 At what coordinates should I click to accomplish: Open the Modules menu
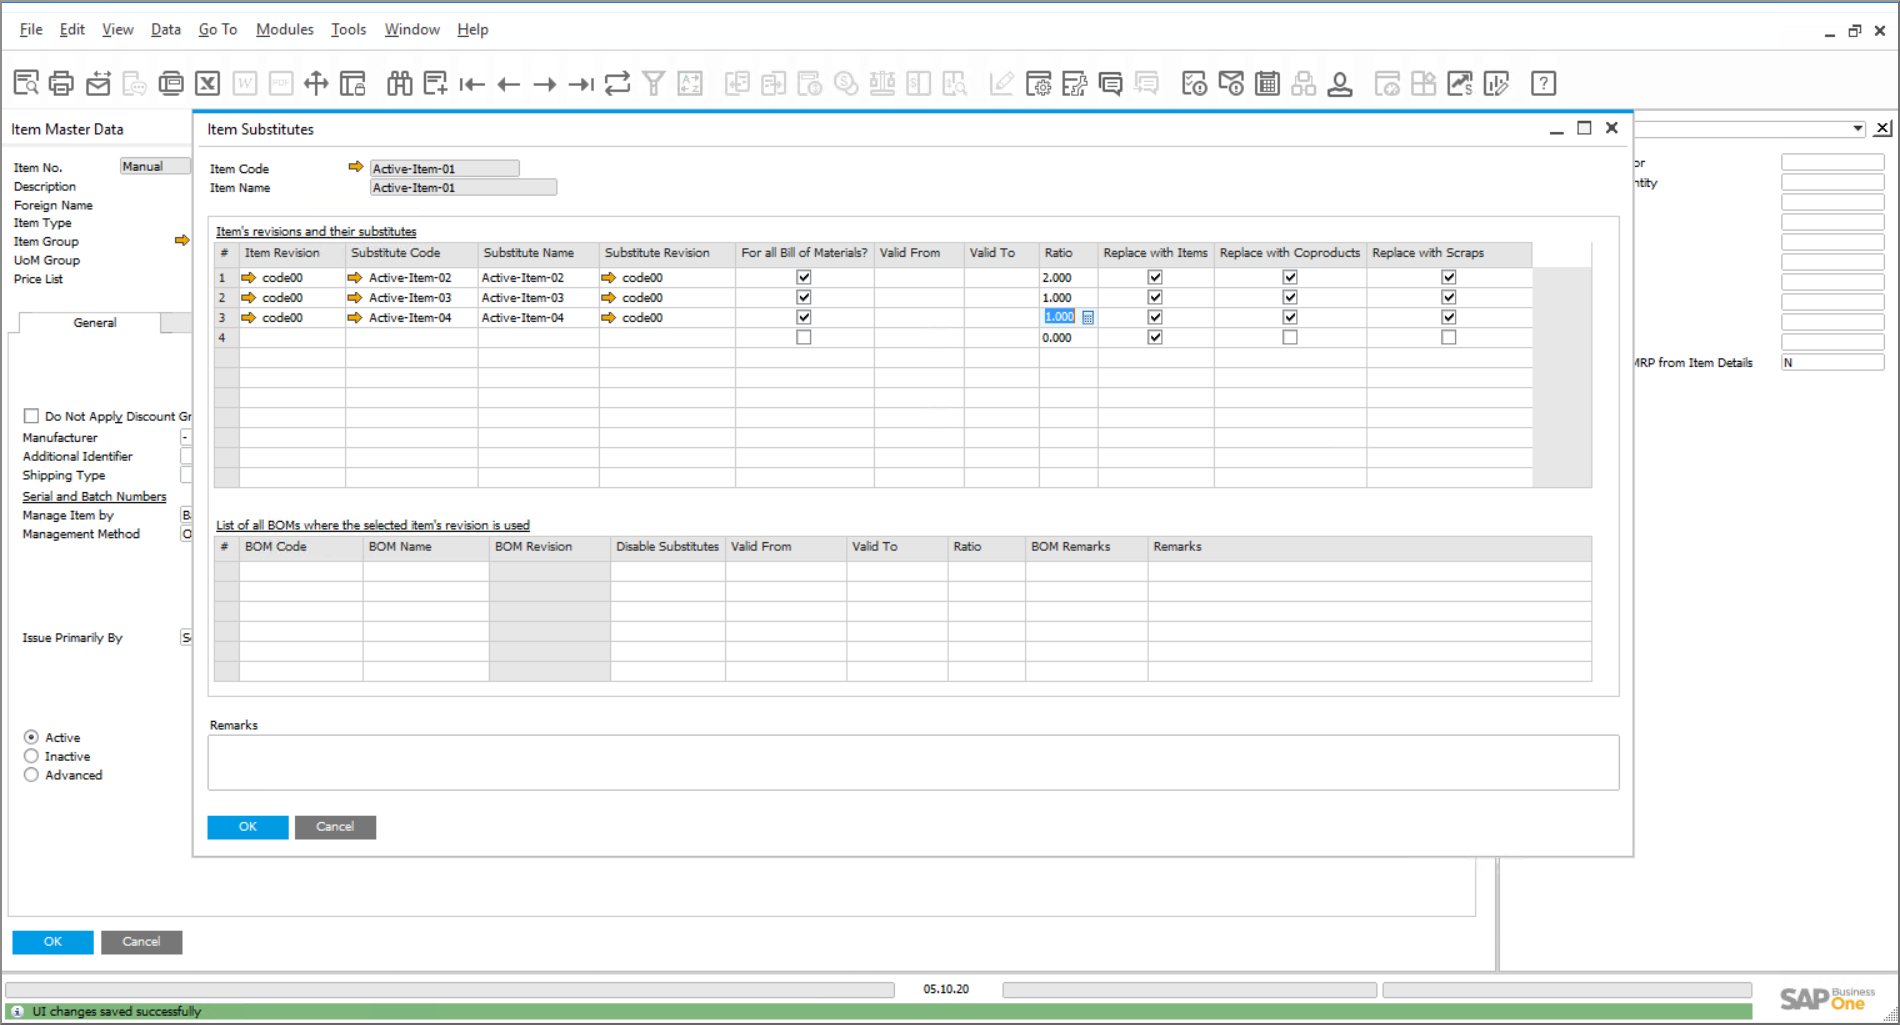[284, 30]
